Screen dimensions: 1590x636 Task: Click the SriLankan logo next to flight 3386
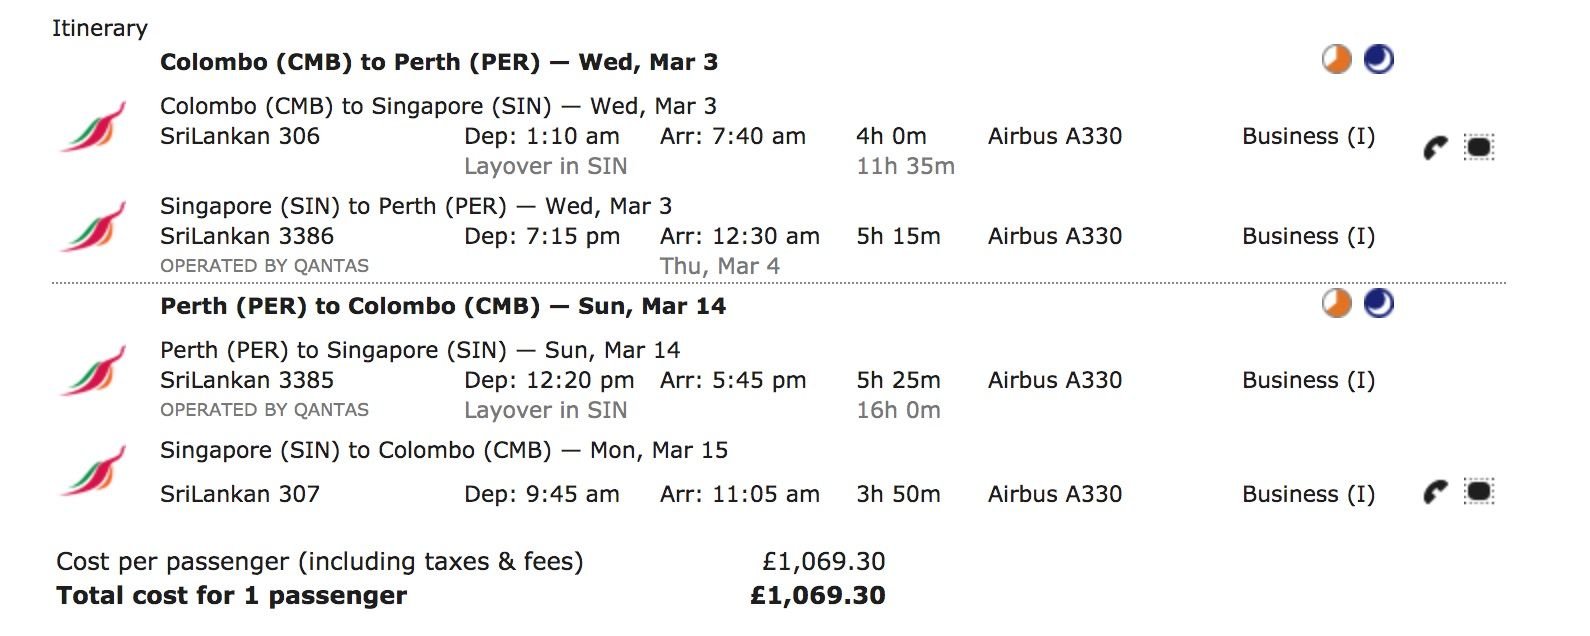(x=93, y=227)
